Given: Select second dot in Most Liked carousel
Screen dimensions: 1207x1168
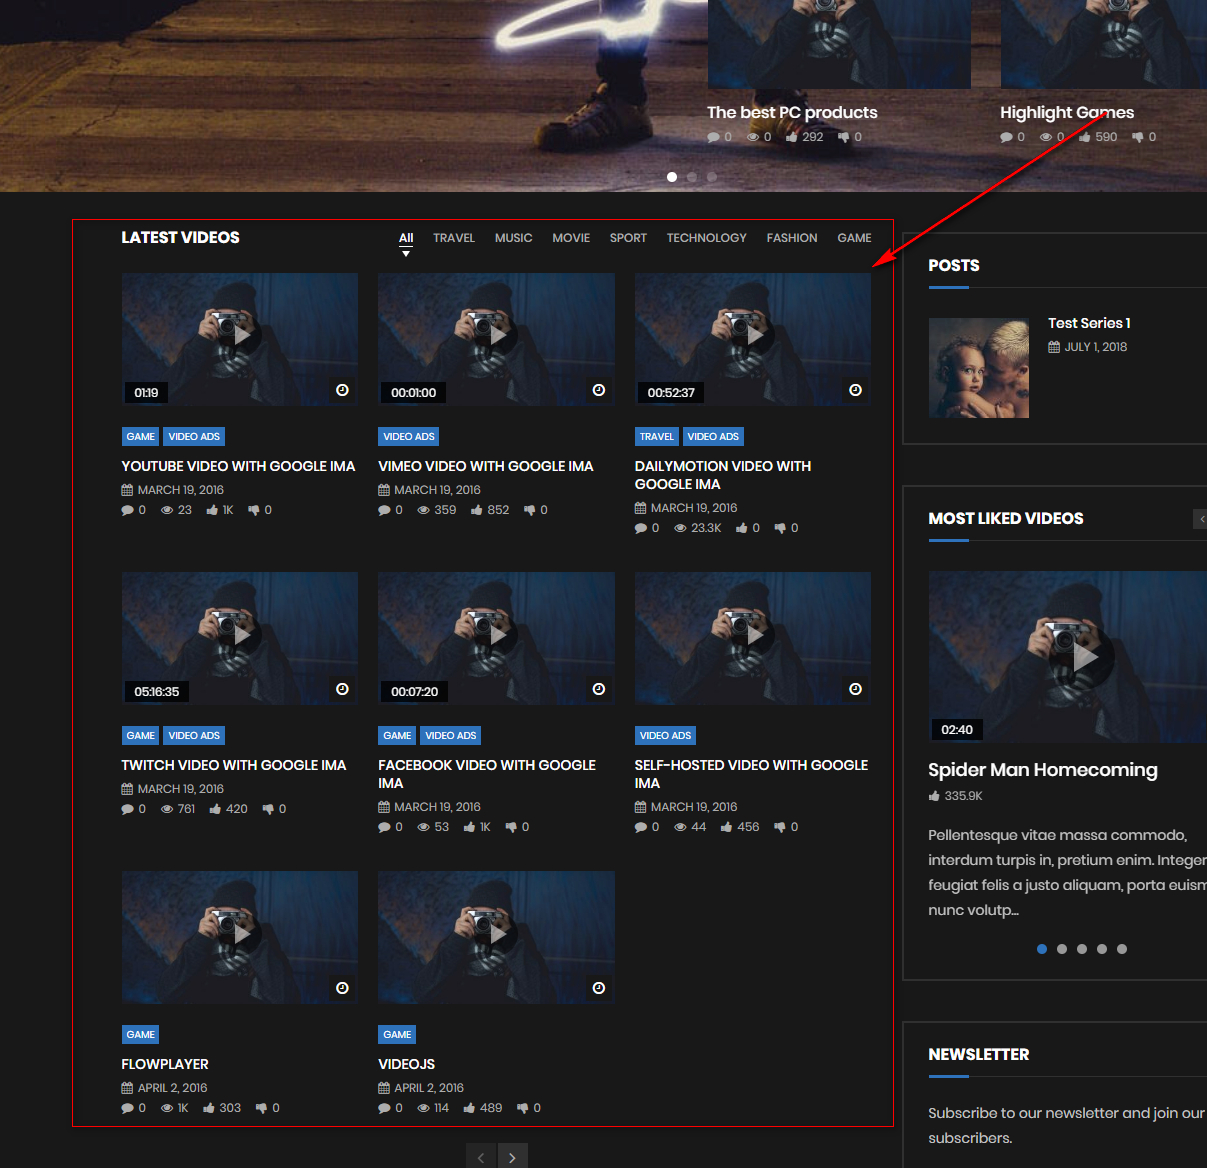Looking at the screenshot, I should click(1062, 949).
